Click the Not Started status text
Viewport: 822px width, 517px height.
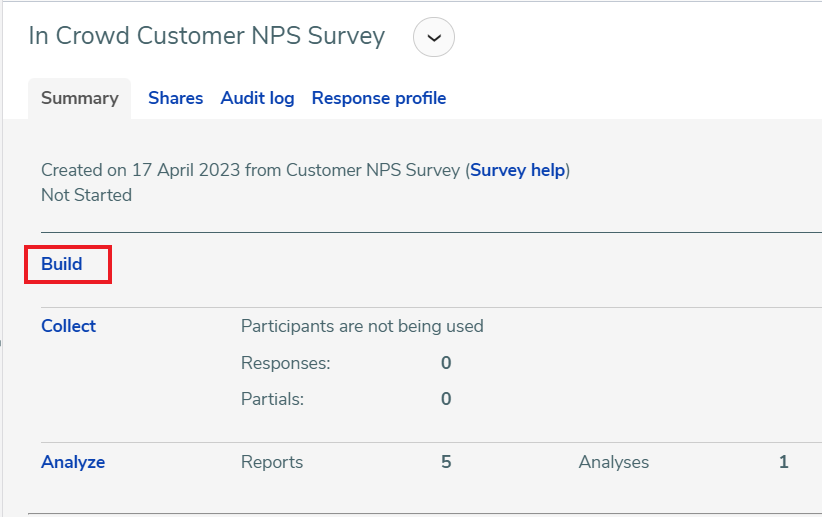(86, 195)
